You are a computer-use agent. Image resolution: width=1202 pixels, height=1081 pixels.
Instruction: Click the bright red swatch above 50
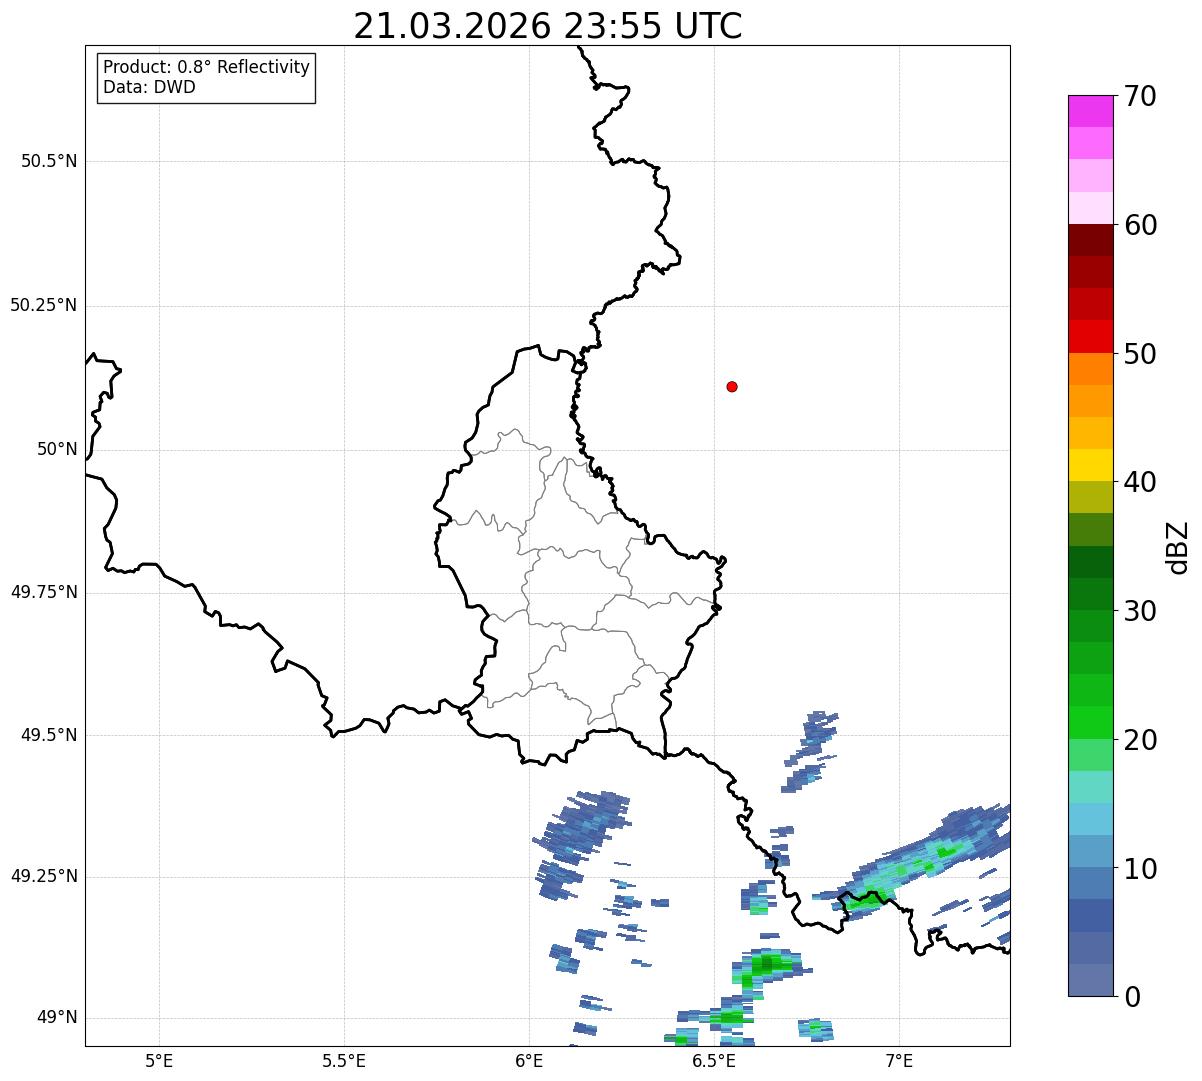point(1090,336)
